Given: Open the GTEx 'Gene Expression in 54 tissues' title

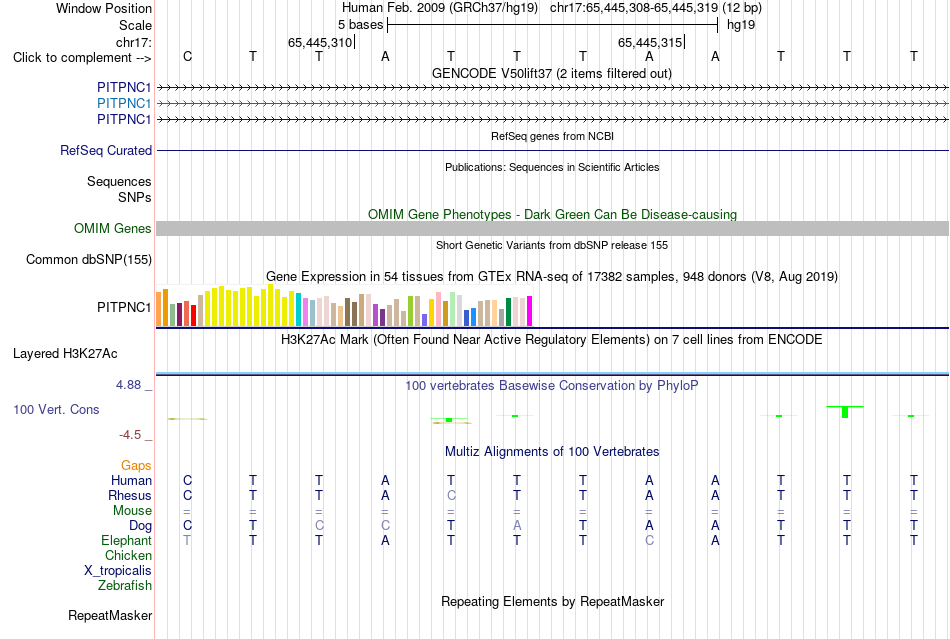Looking at the screenshot, I should tap(552, 277).
